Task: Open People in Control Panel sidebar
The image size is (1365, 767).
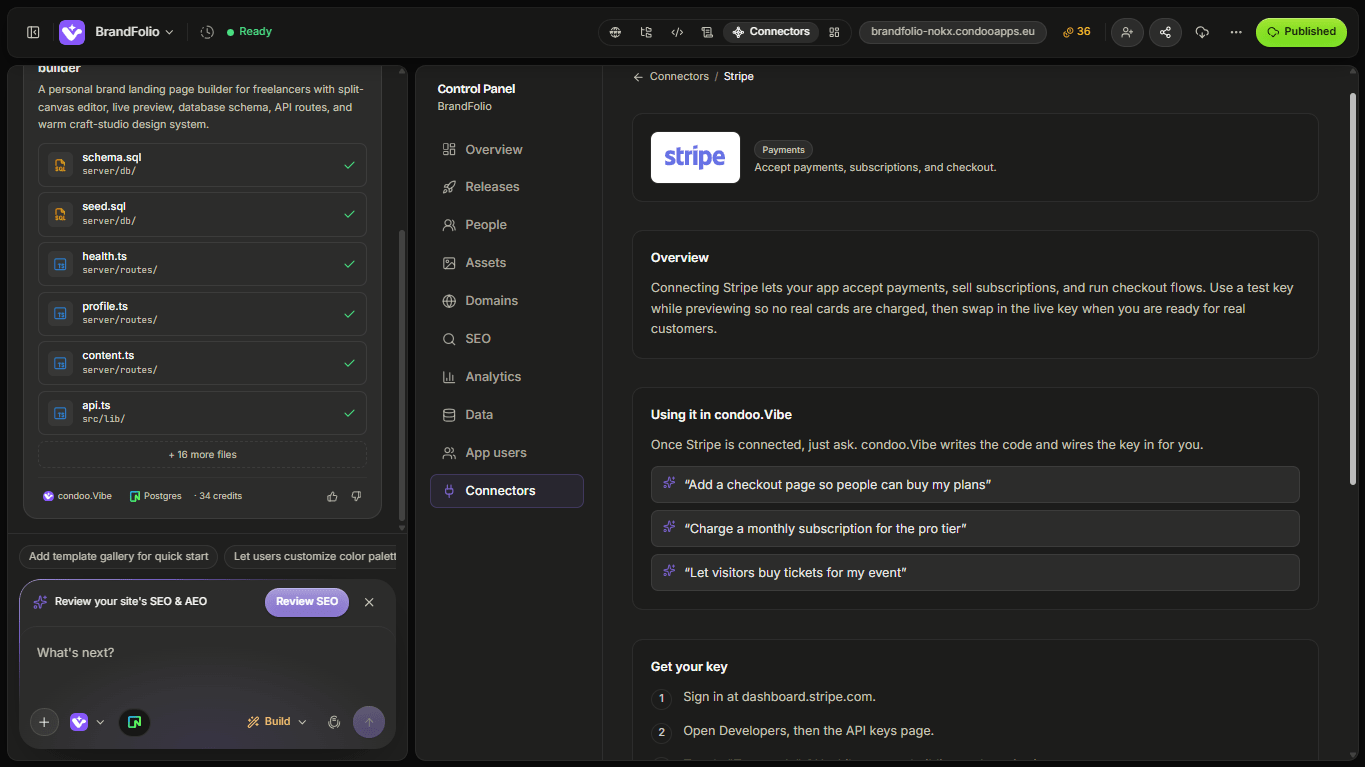Action: tap(506, 225)
